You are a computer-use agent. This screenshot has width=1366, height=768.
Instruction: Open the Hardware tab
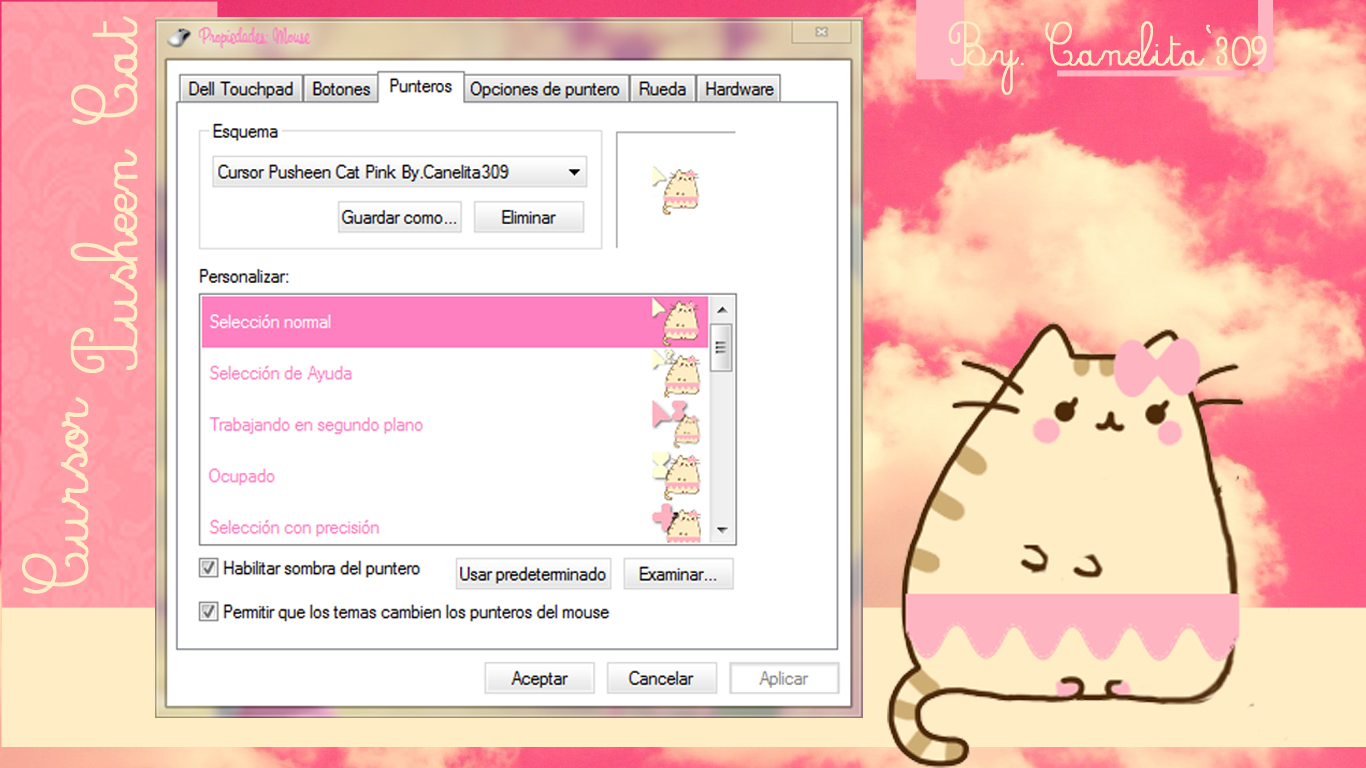click(x=738, y=88)
